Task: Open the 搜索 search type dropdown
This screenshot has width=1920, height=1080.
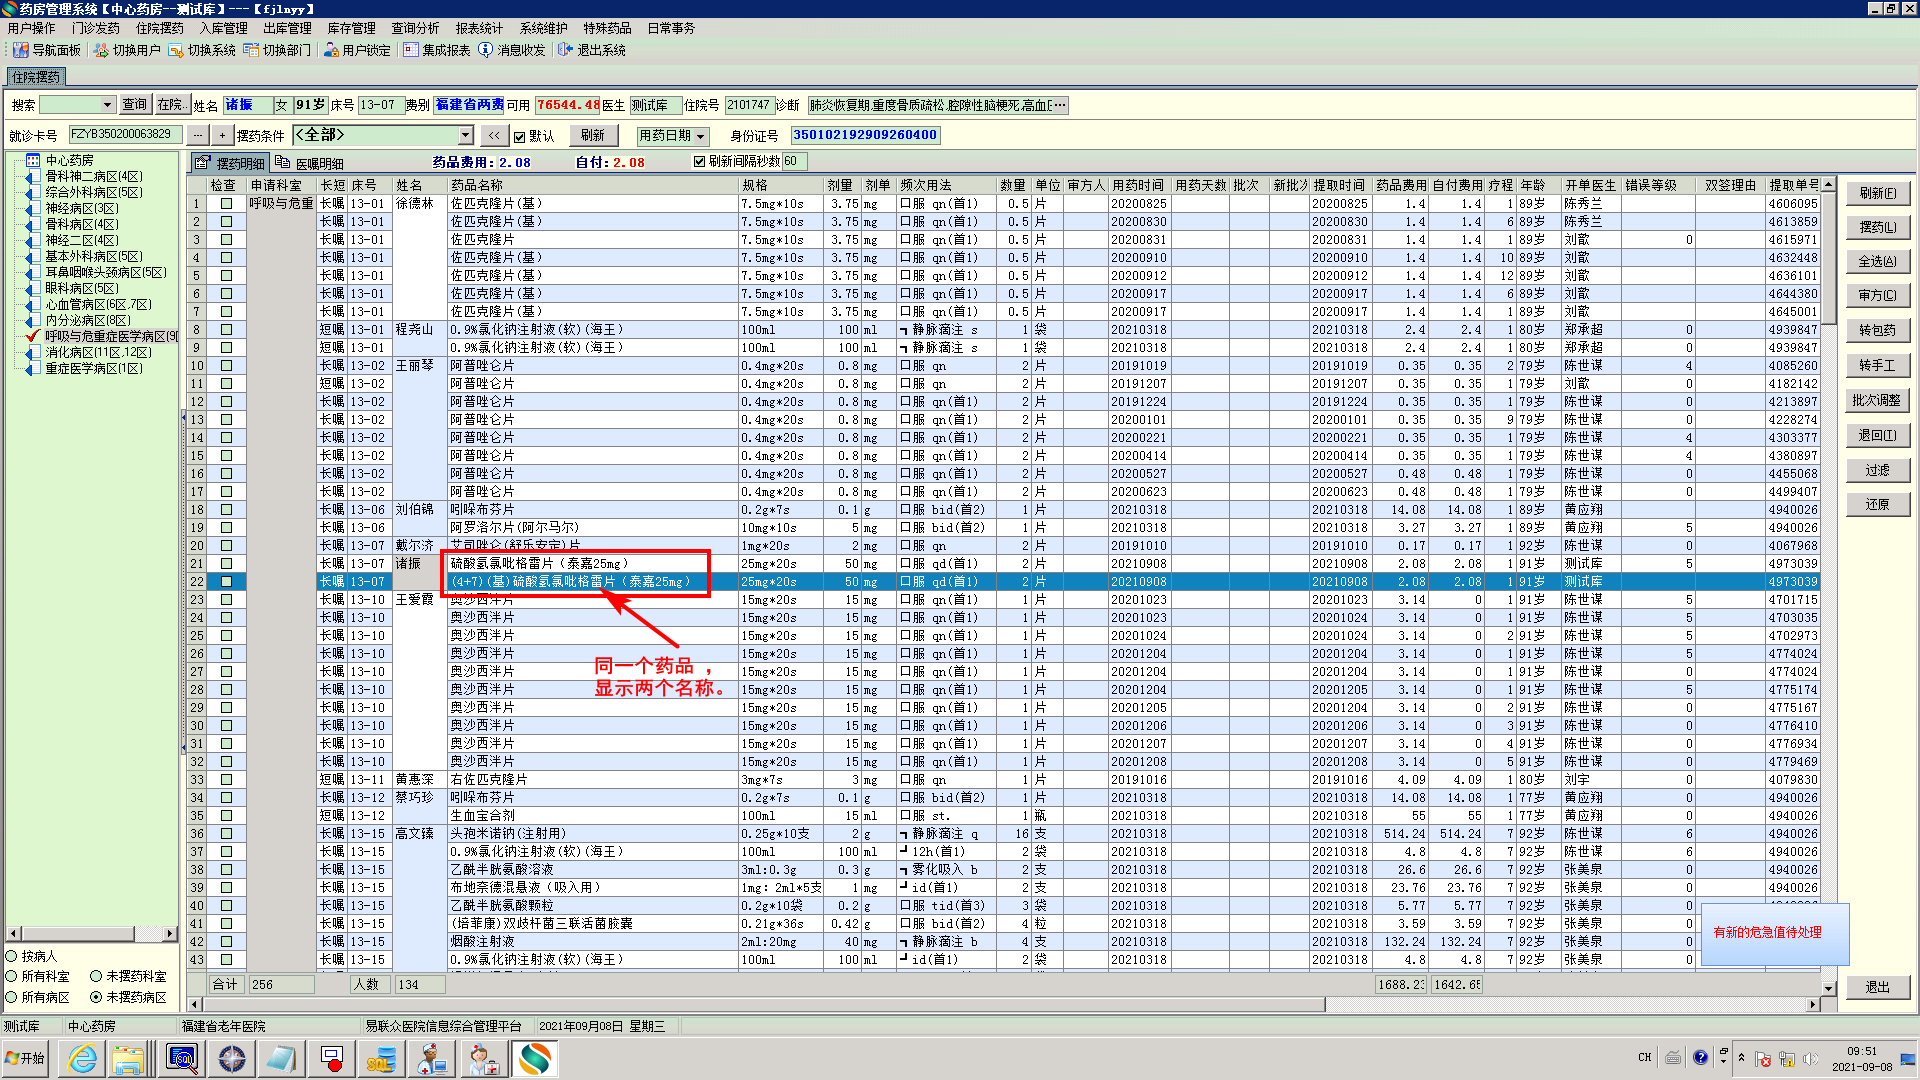Action: pyautogui.click(x=107, y=105)
